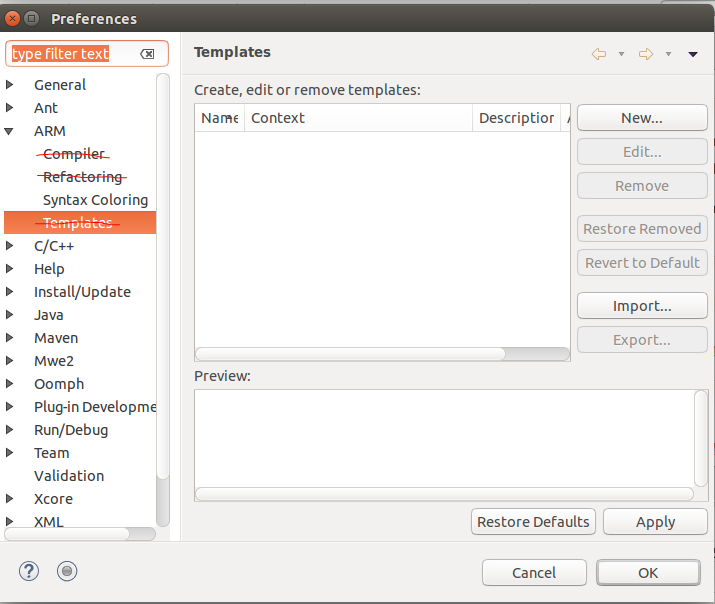715x604 pixels.
Task: Expand the Mwe2 node
Action: pos(9,361)
